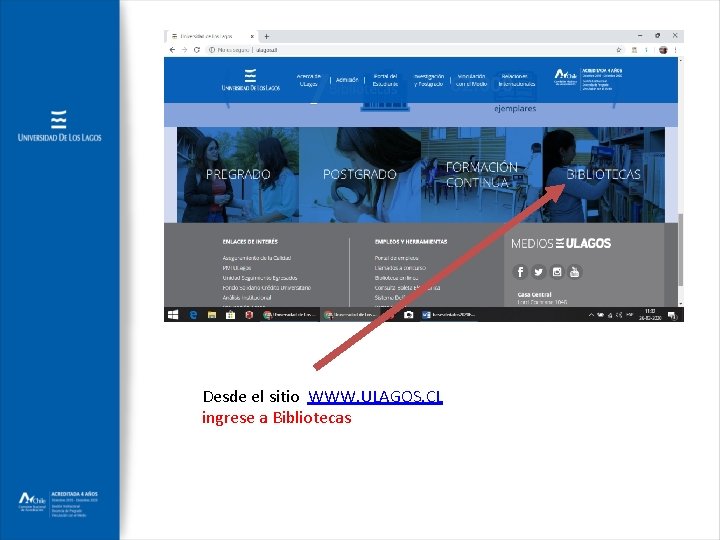Launch Edge from the taskbar
The image size is (720, 540).
(x=193, y=315)
